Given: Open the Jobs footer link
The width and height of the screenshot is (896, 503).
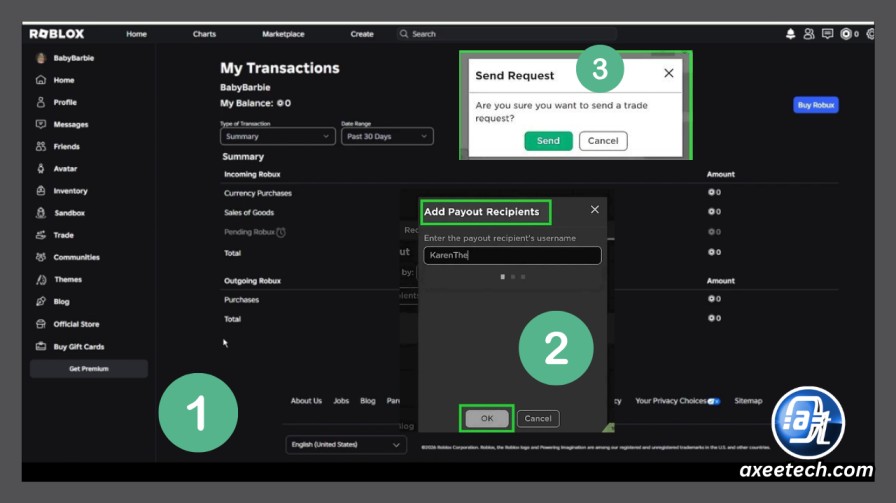Looking at the screenshot, I should point(341,401).
